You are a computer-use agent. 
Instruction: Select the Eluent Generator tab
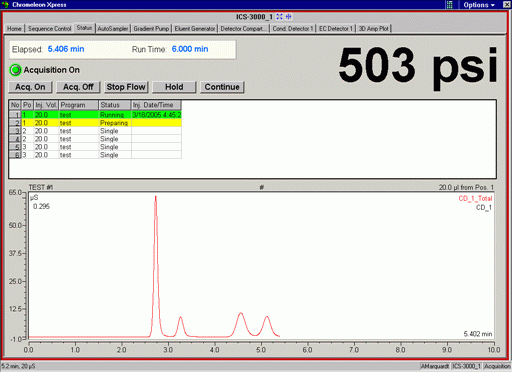click(x=195, y=29)
